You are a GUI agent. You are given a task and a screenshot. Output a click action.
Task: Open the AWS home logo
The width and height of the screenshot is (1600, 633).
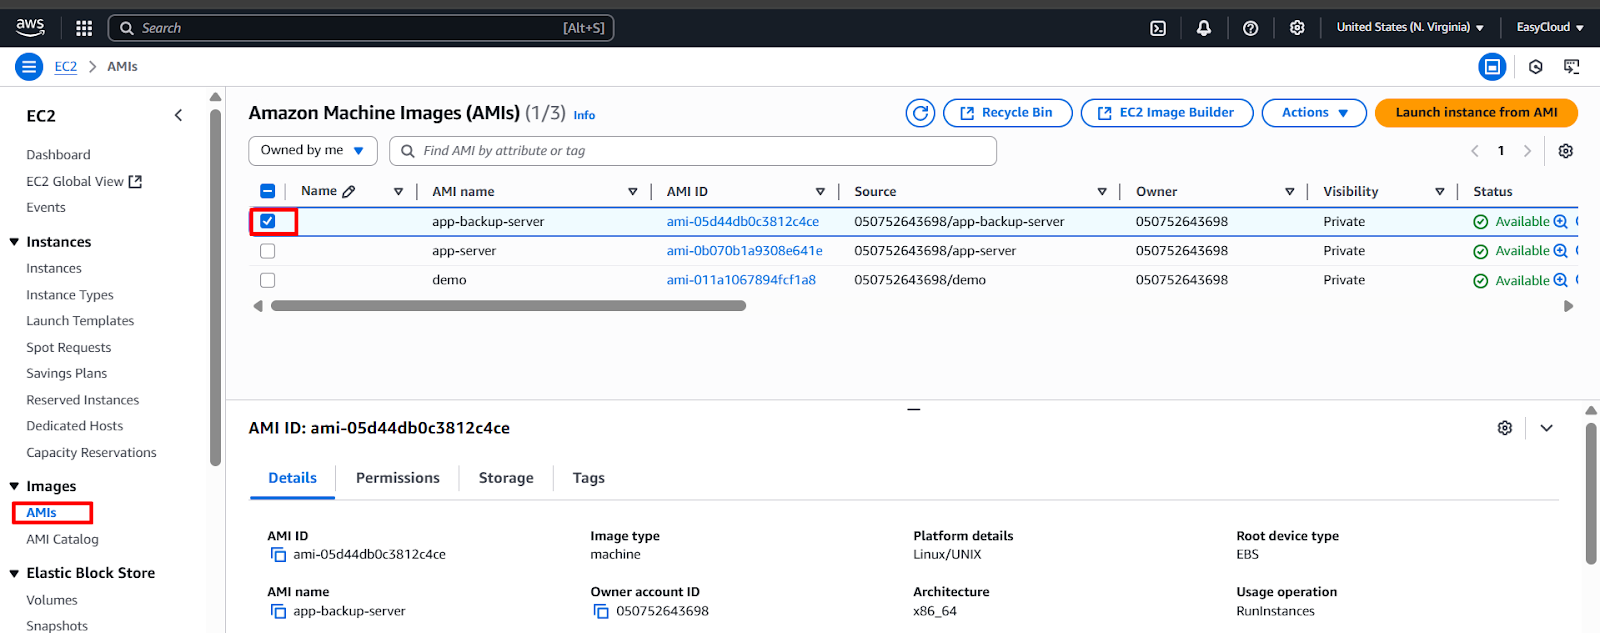(30, 27)
